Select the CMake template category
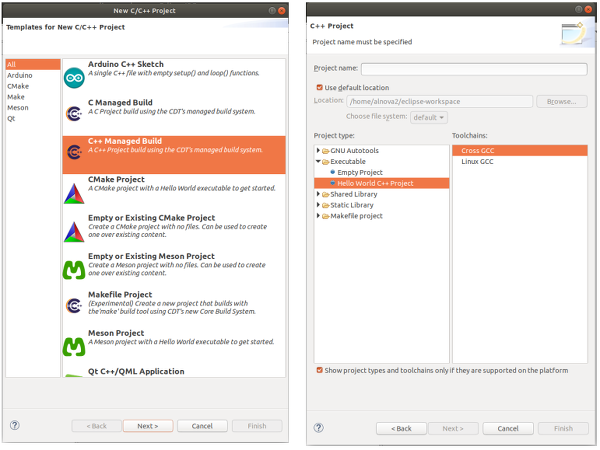Screen dimensions: 600x450 [x=33, y=86]
